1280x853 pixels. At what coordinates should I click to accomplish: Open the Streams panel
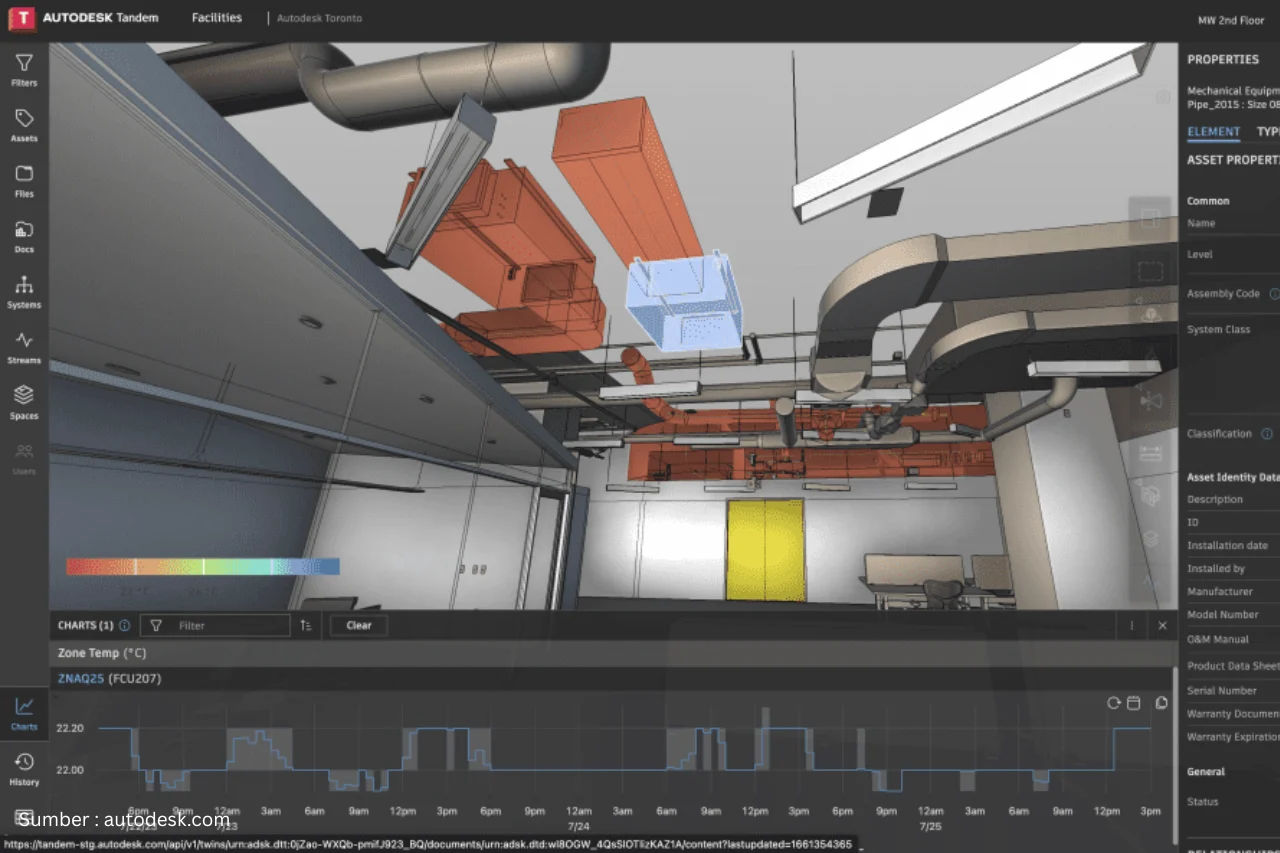tap(24, 346)
